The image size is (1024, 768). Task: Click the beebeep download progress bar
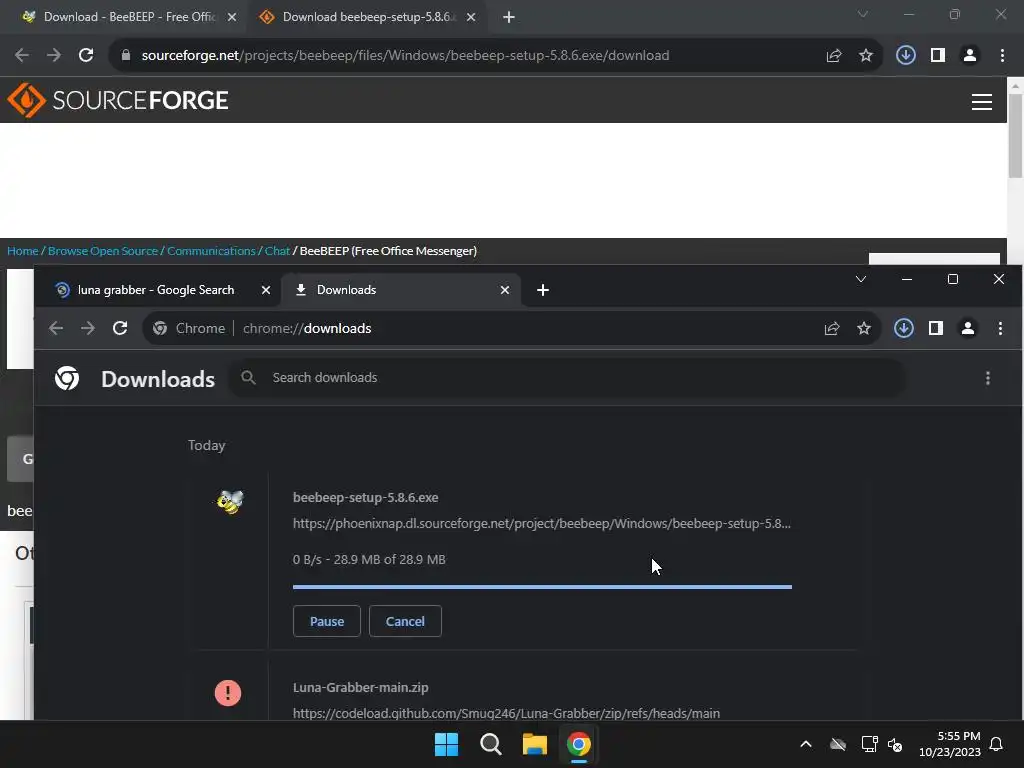[542, 587]
